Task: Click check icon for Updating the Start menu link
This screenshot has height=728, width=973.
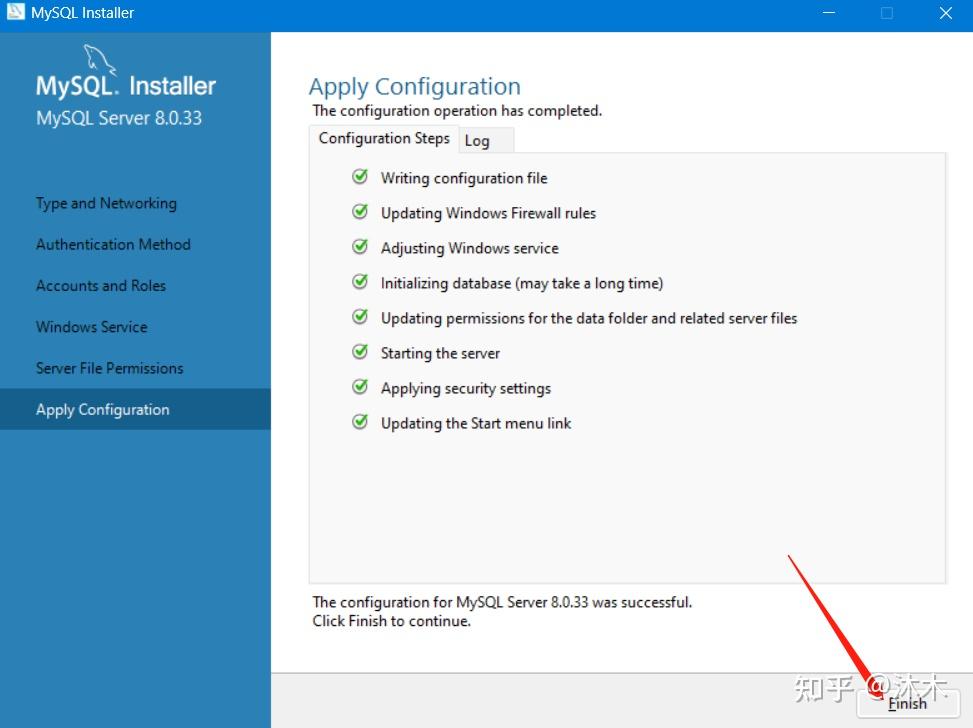Action: pyautogui.click(x=360, y=422)
